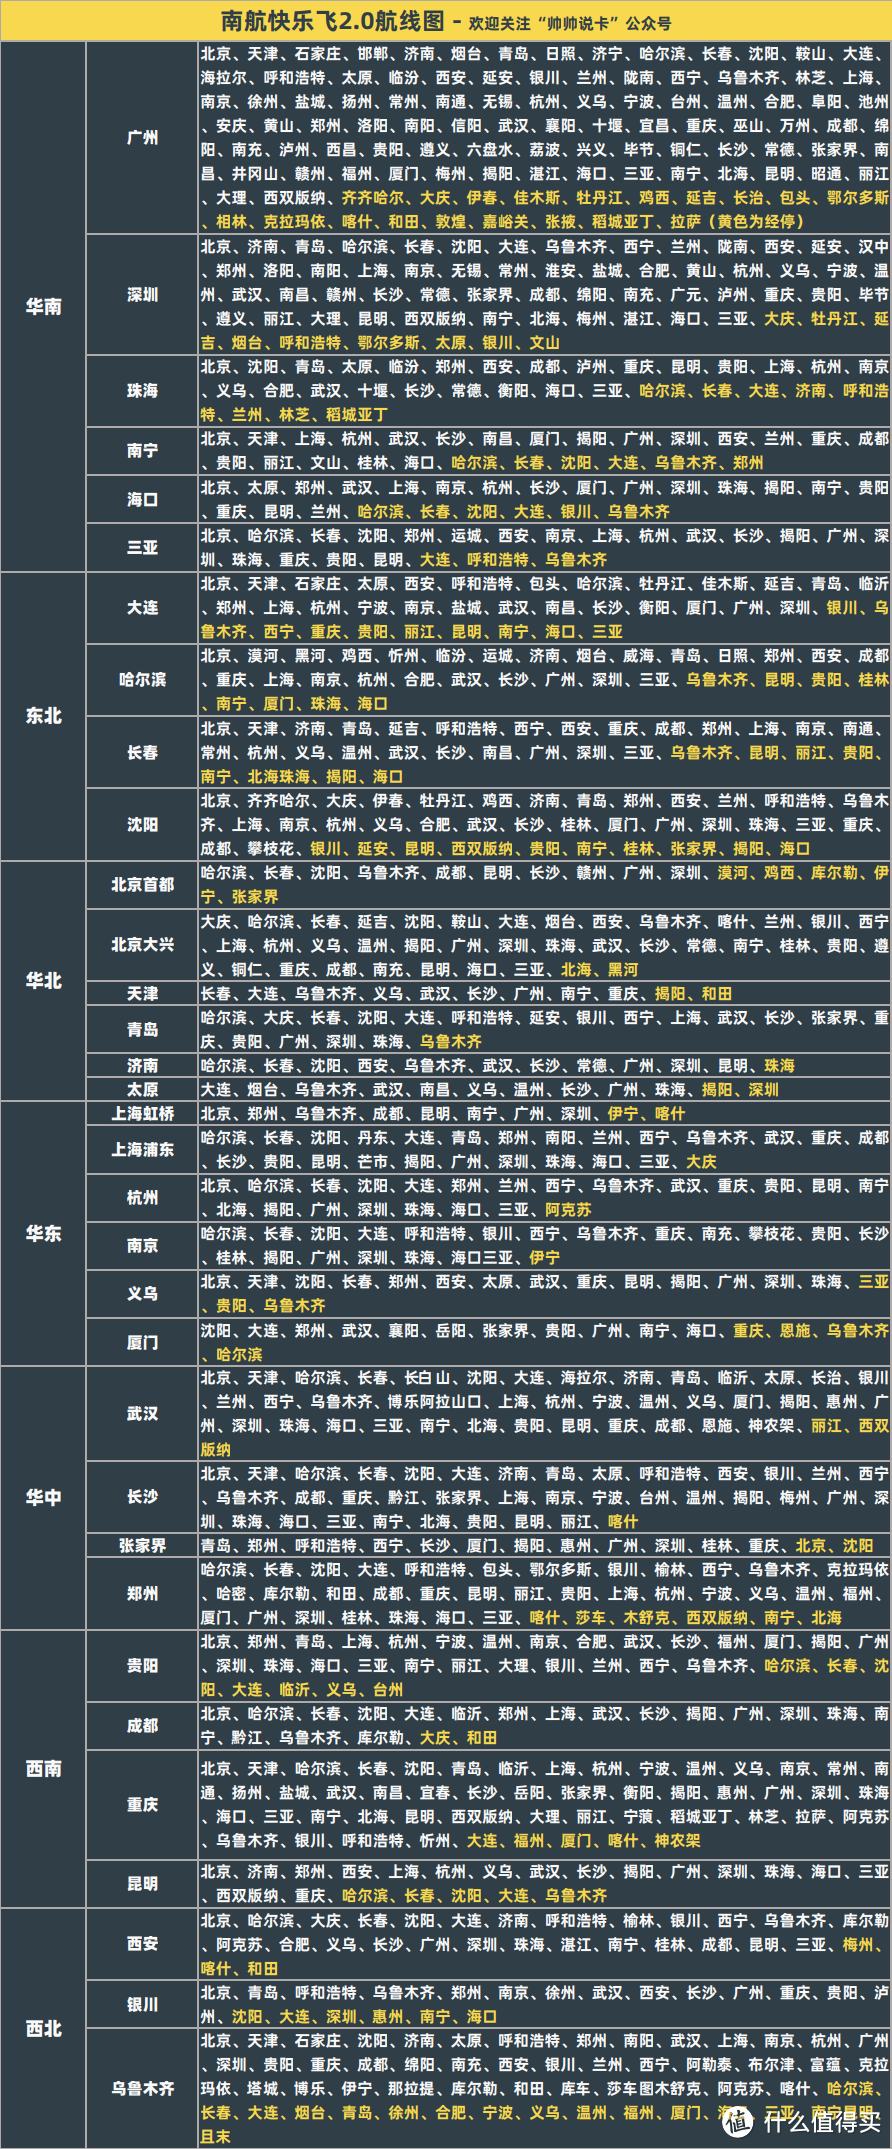Click the 银川 departure city row header
The image size is (892, 2149).
pyautogui.click(x=143, y=2004)
